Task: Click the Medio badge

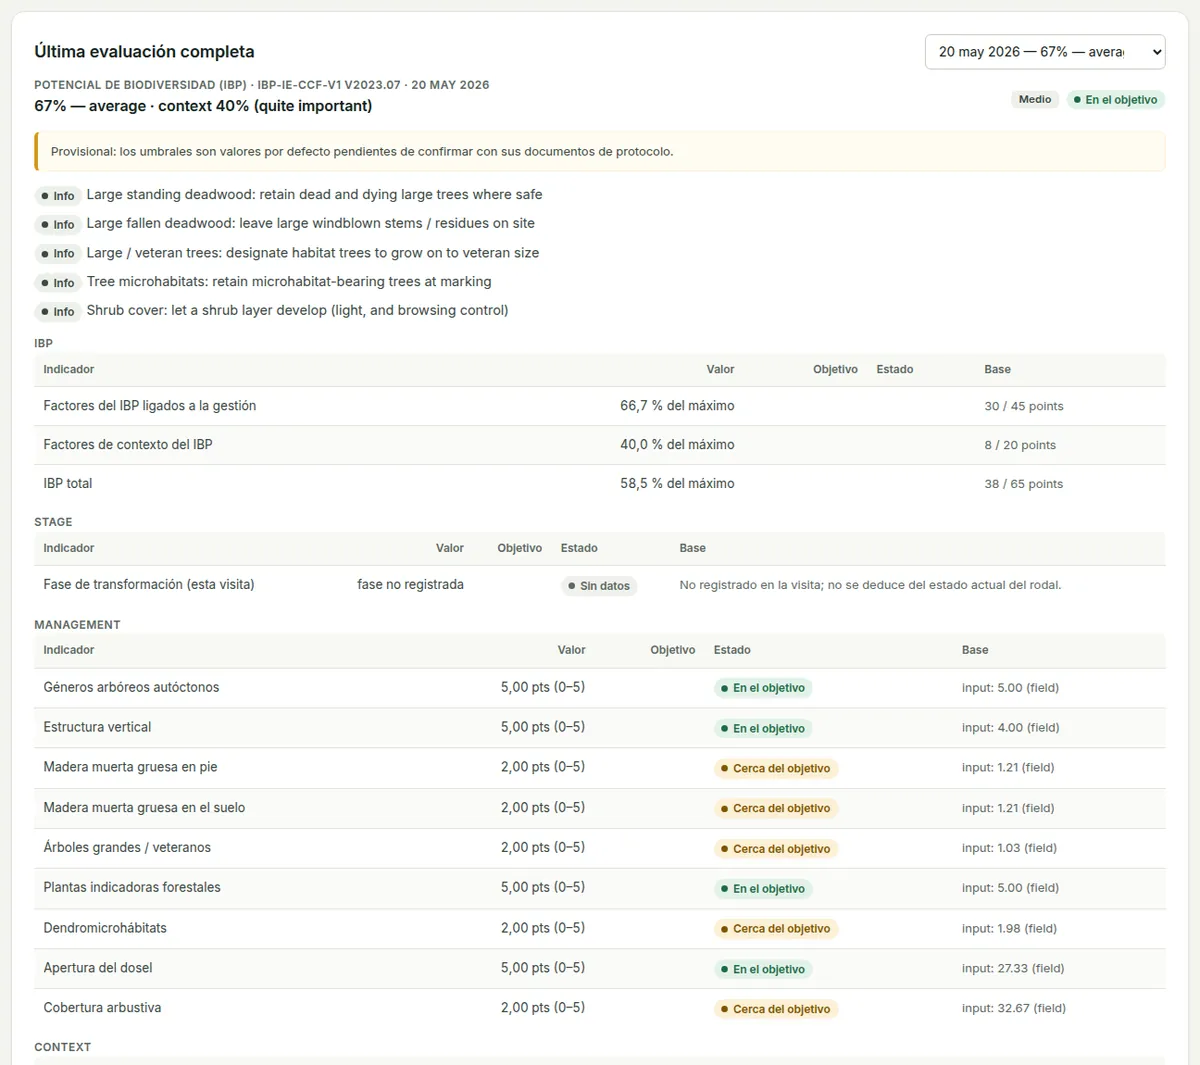Action: point(1035,100)
